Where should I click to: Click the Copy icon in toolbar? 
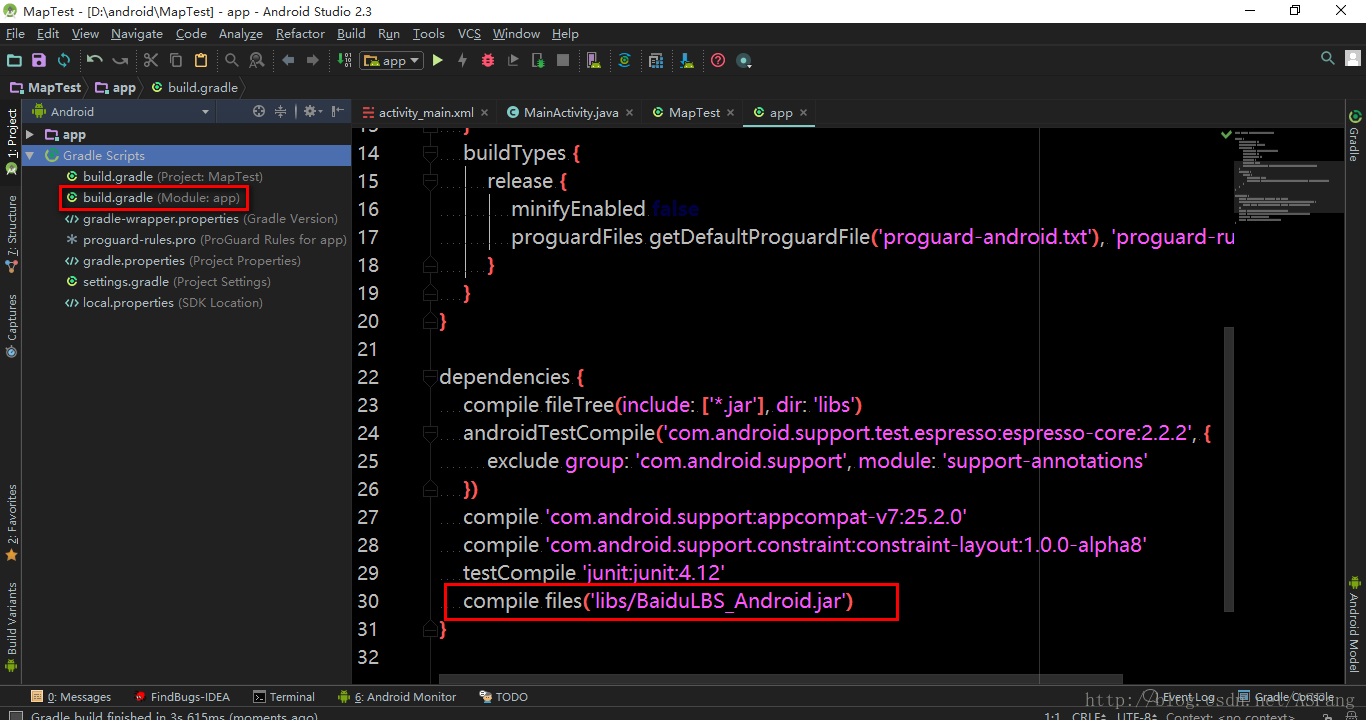[x=176, y=60]
